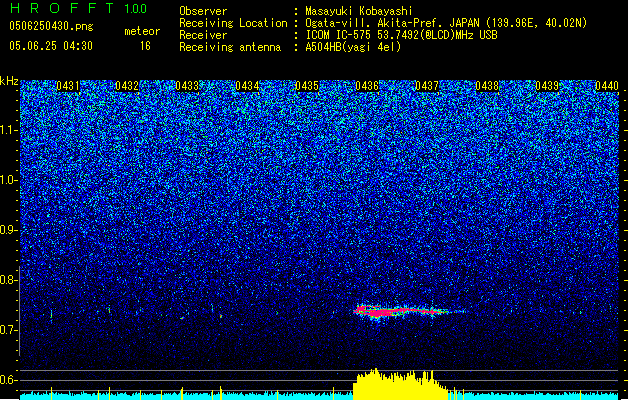Click the 0.9 kHz axis label
Viewport: 629px width, 400px height.
(9, 230)
